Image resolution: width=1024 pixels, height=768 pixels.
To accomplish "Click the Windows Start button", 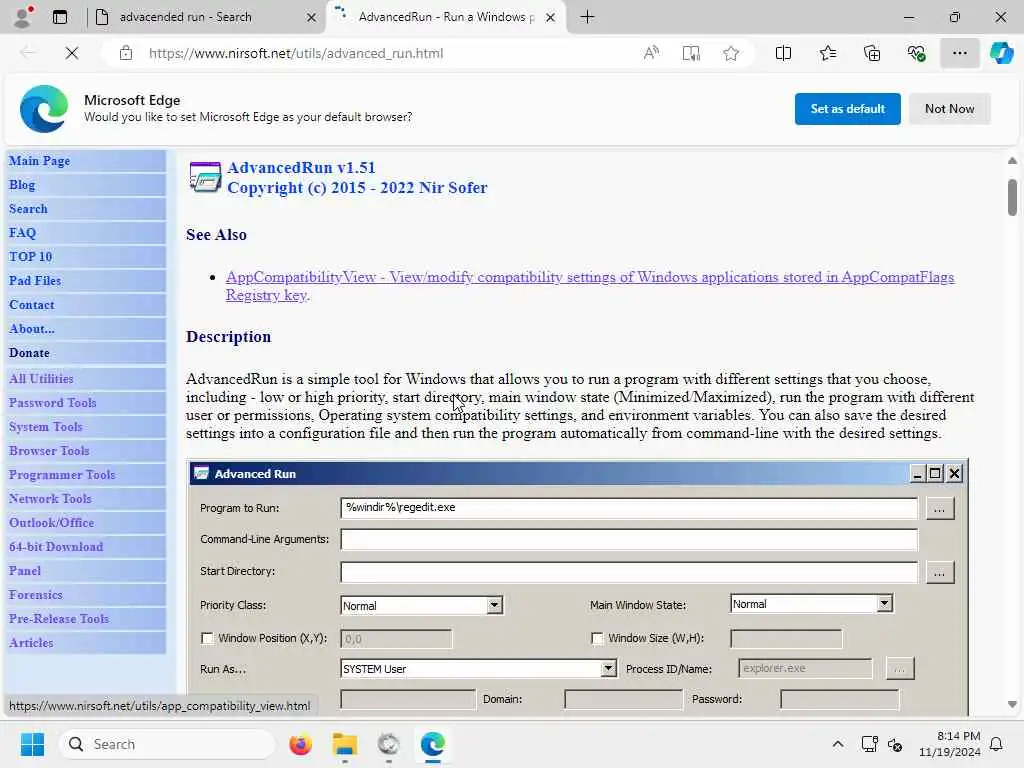I will [32, 744].
